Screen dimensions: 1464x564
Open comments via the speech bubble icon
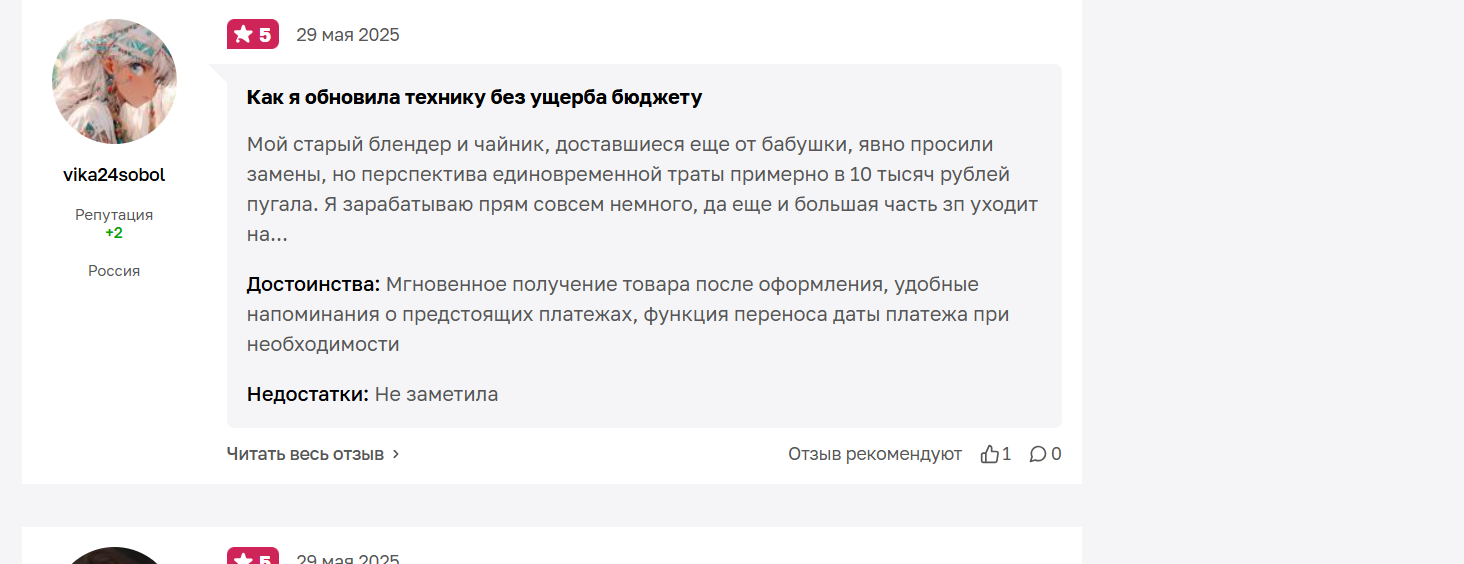click(x=1038, y=454)
